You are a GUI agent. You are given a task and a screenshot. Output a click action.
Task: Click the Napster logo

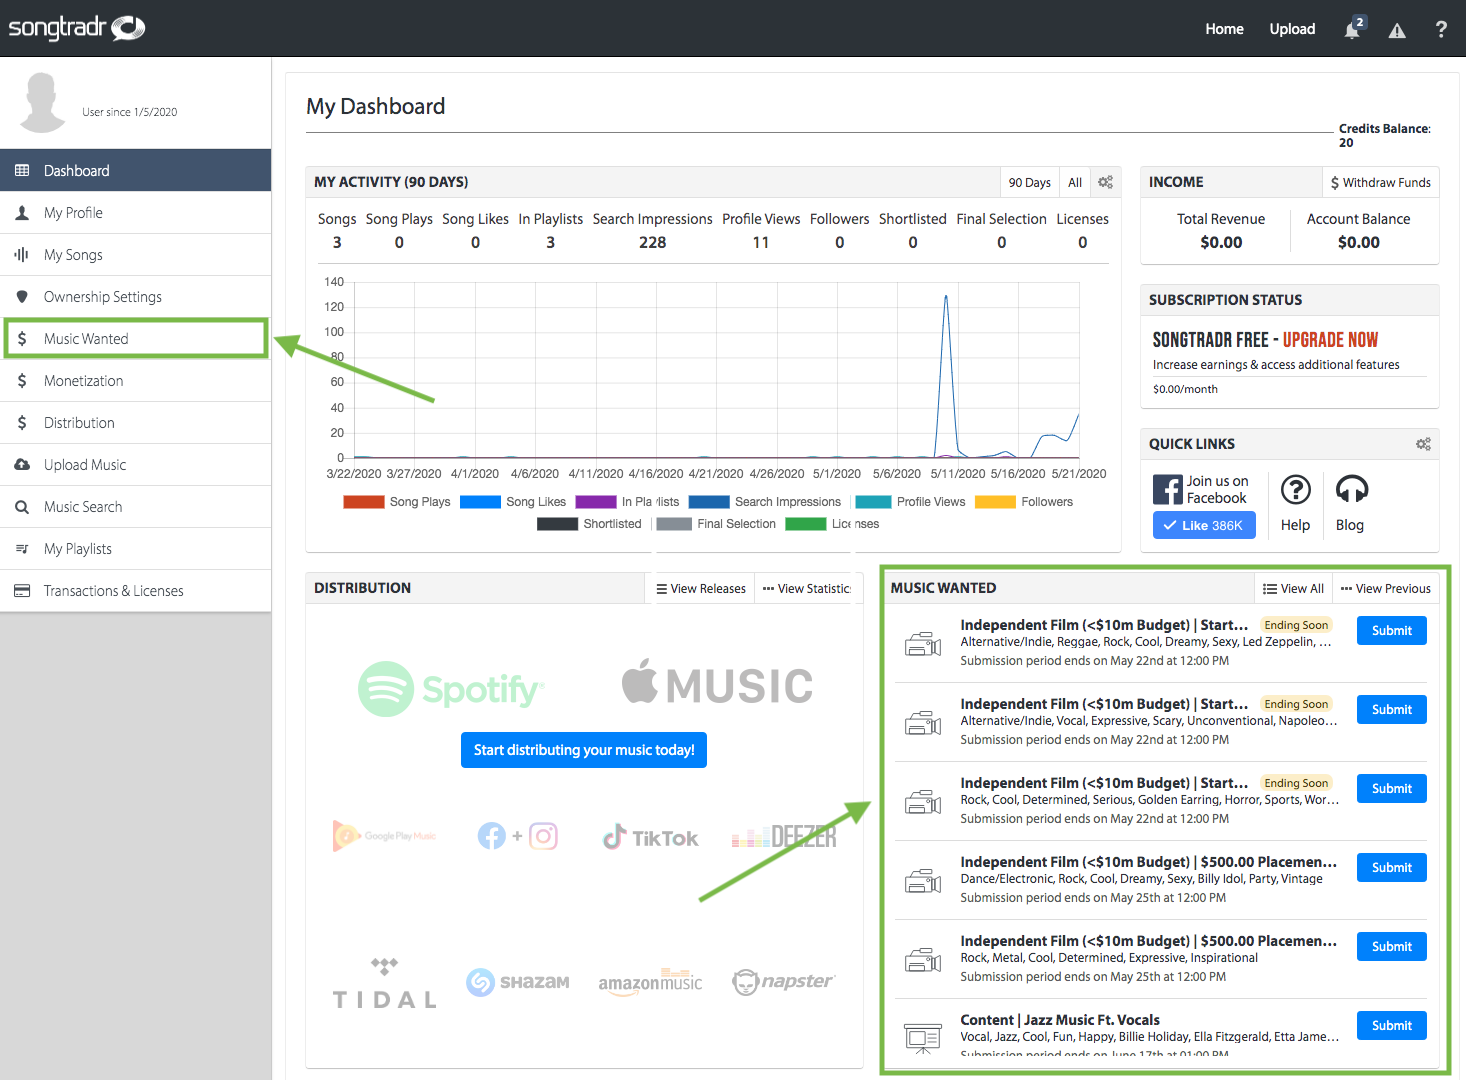point(783,982)
